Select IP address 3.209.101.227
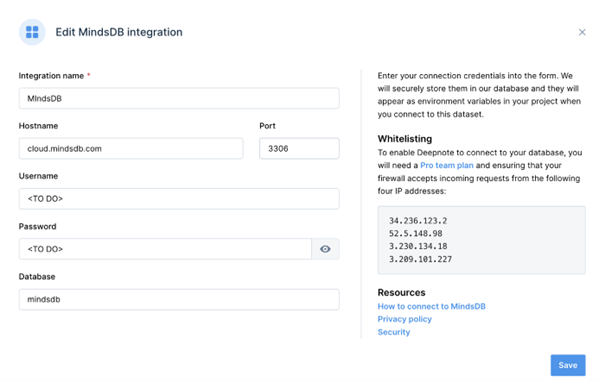605x381 pixels. click(x=420, y=259)
